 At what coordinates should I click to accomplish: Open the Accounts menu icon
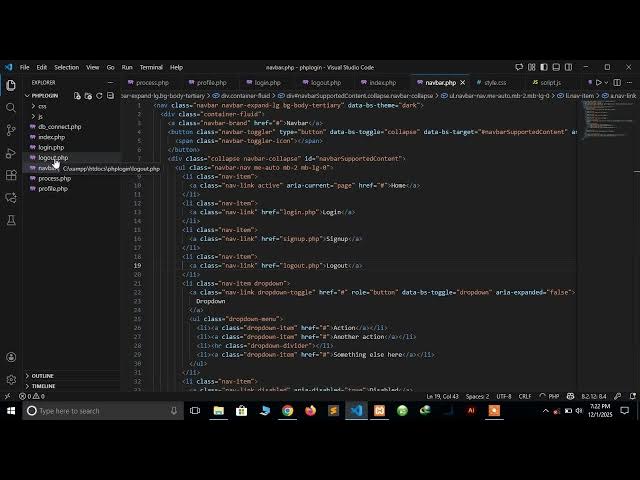point(11,357)
